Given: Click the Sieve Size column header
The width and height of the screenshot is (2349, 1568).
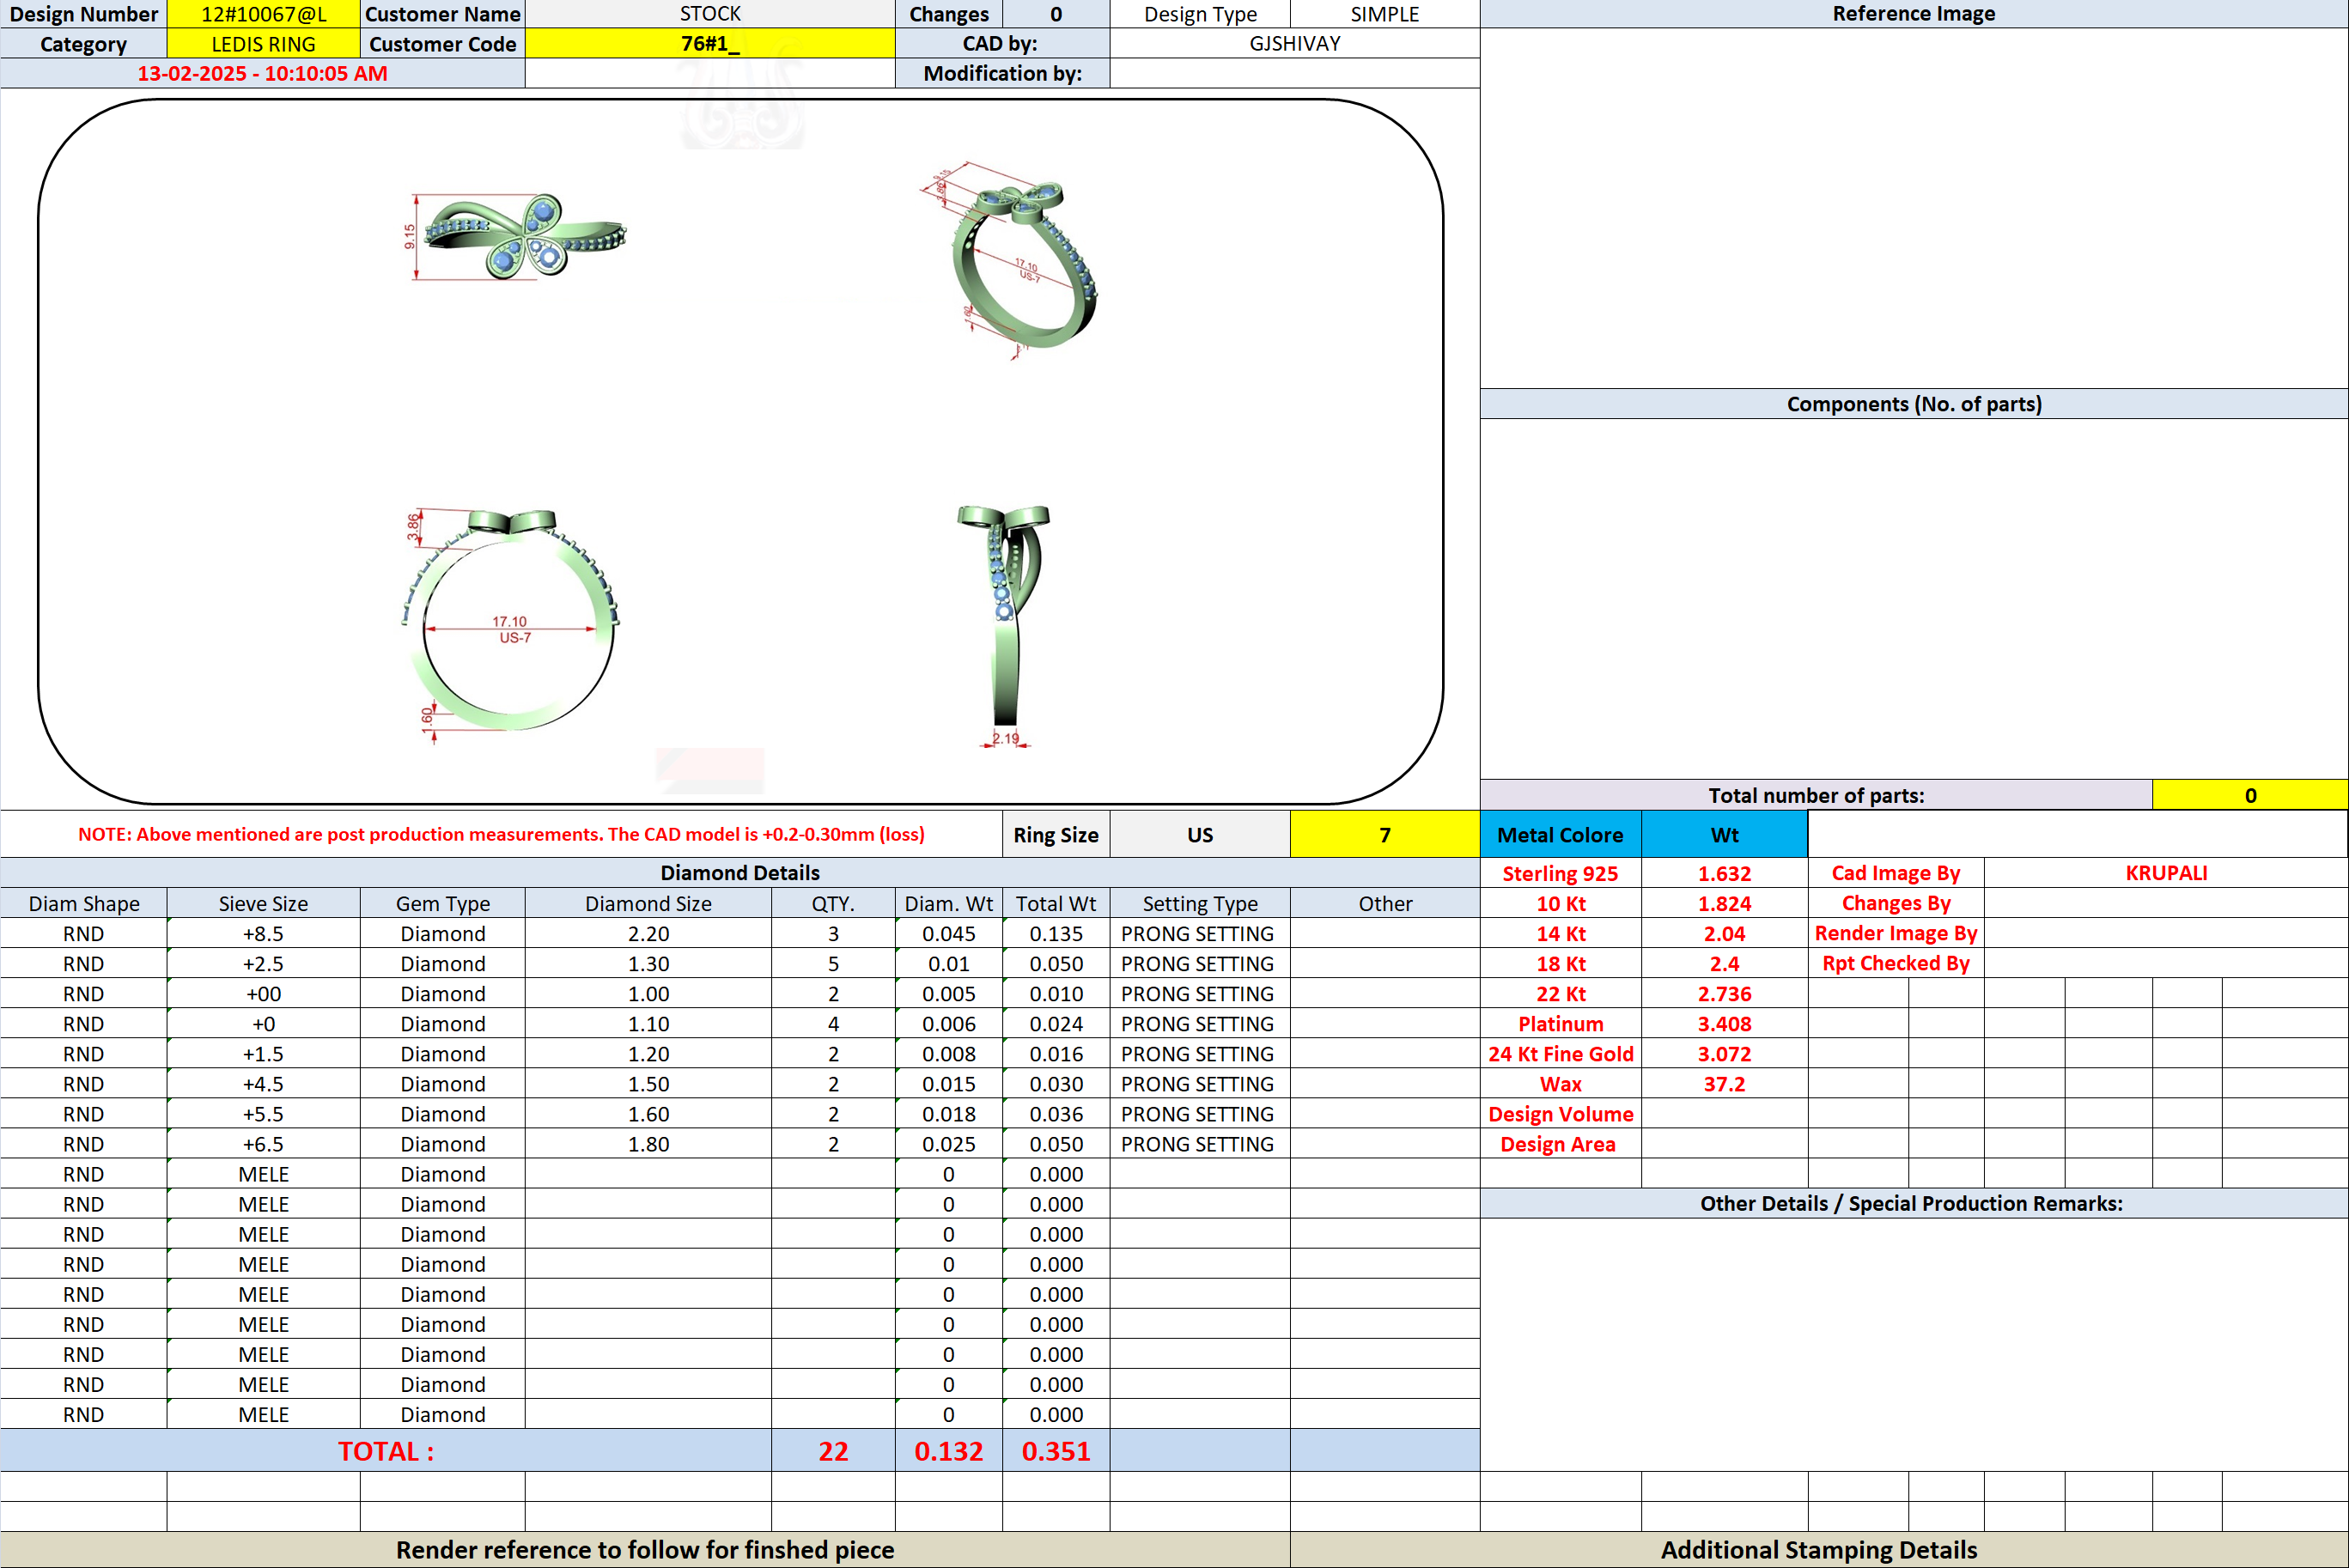Looking at the screenshot, I should coord(263,903).
